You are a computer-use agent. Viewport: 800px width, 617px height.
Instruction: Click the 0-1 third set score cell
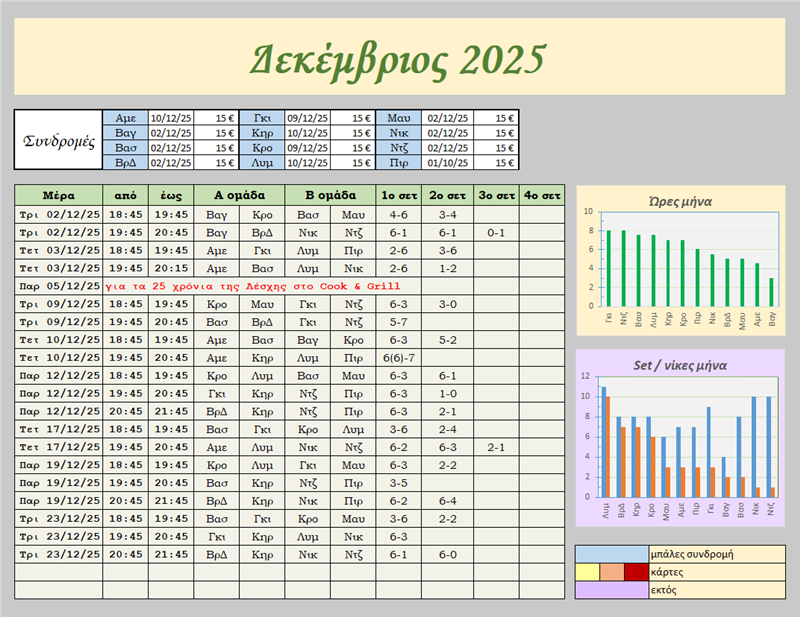(494, 232)
